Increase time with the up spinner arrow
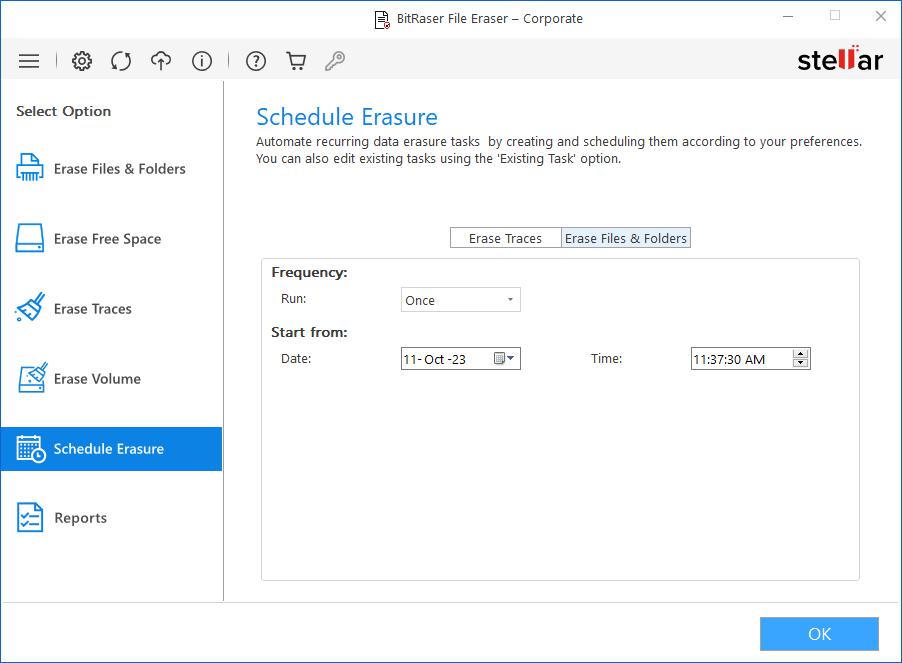Screen dimensions: 902x663 (x=801, y=354)
